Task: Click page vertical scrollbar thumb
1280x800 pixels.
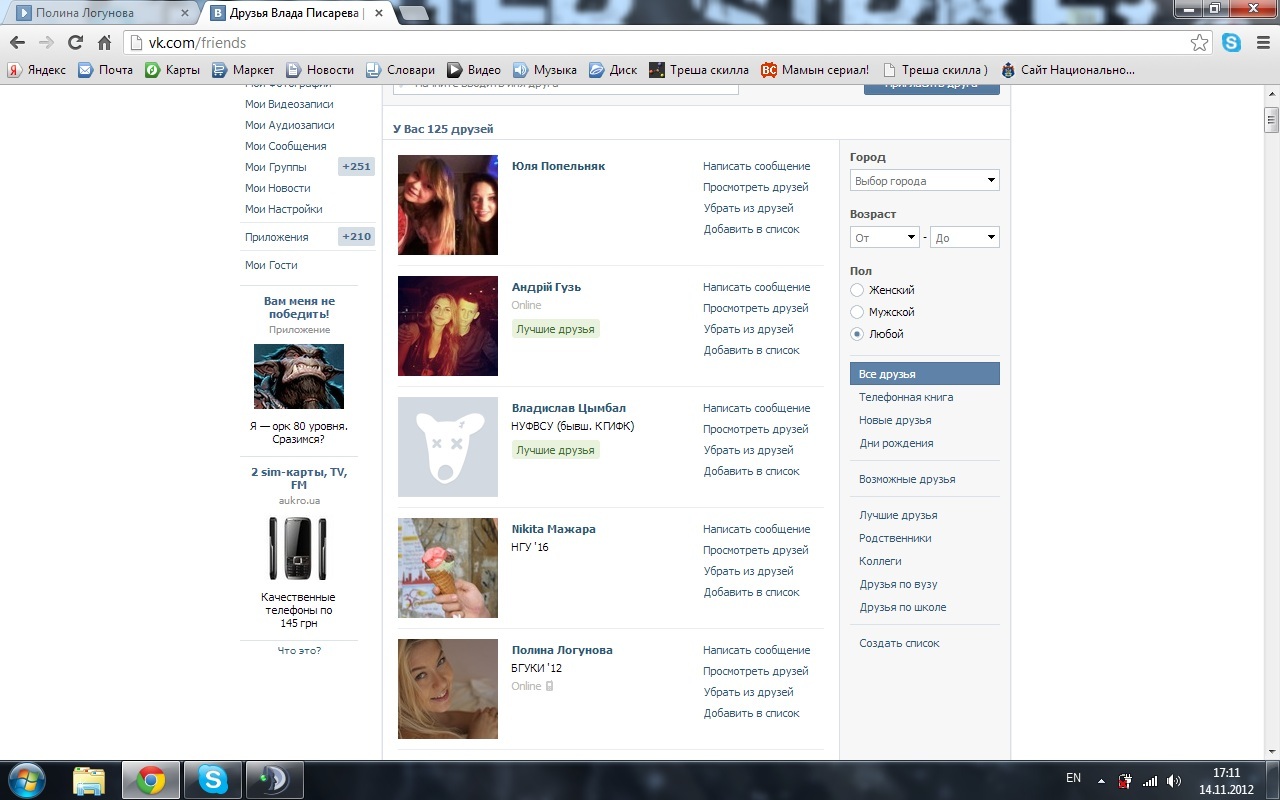Action: 1271,118
